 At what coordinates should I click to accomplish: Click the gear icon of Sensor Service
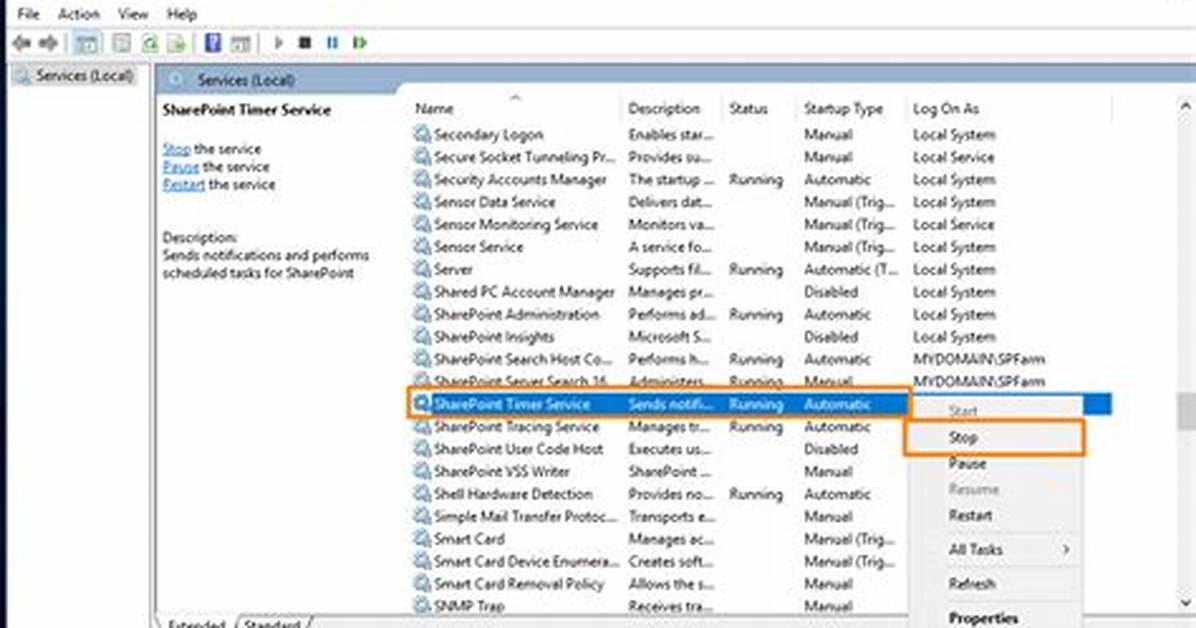pyautogui.click(x=422, y=246)
